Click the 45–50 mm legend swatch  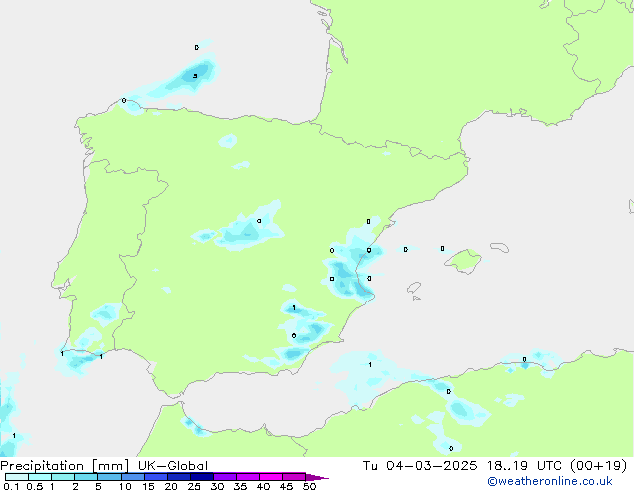[294, 477]
